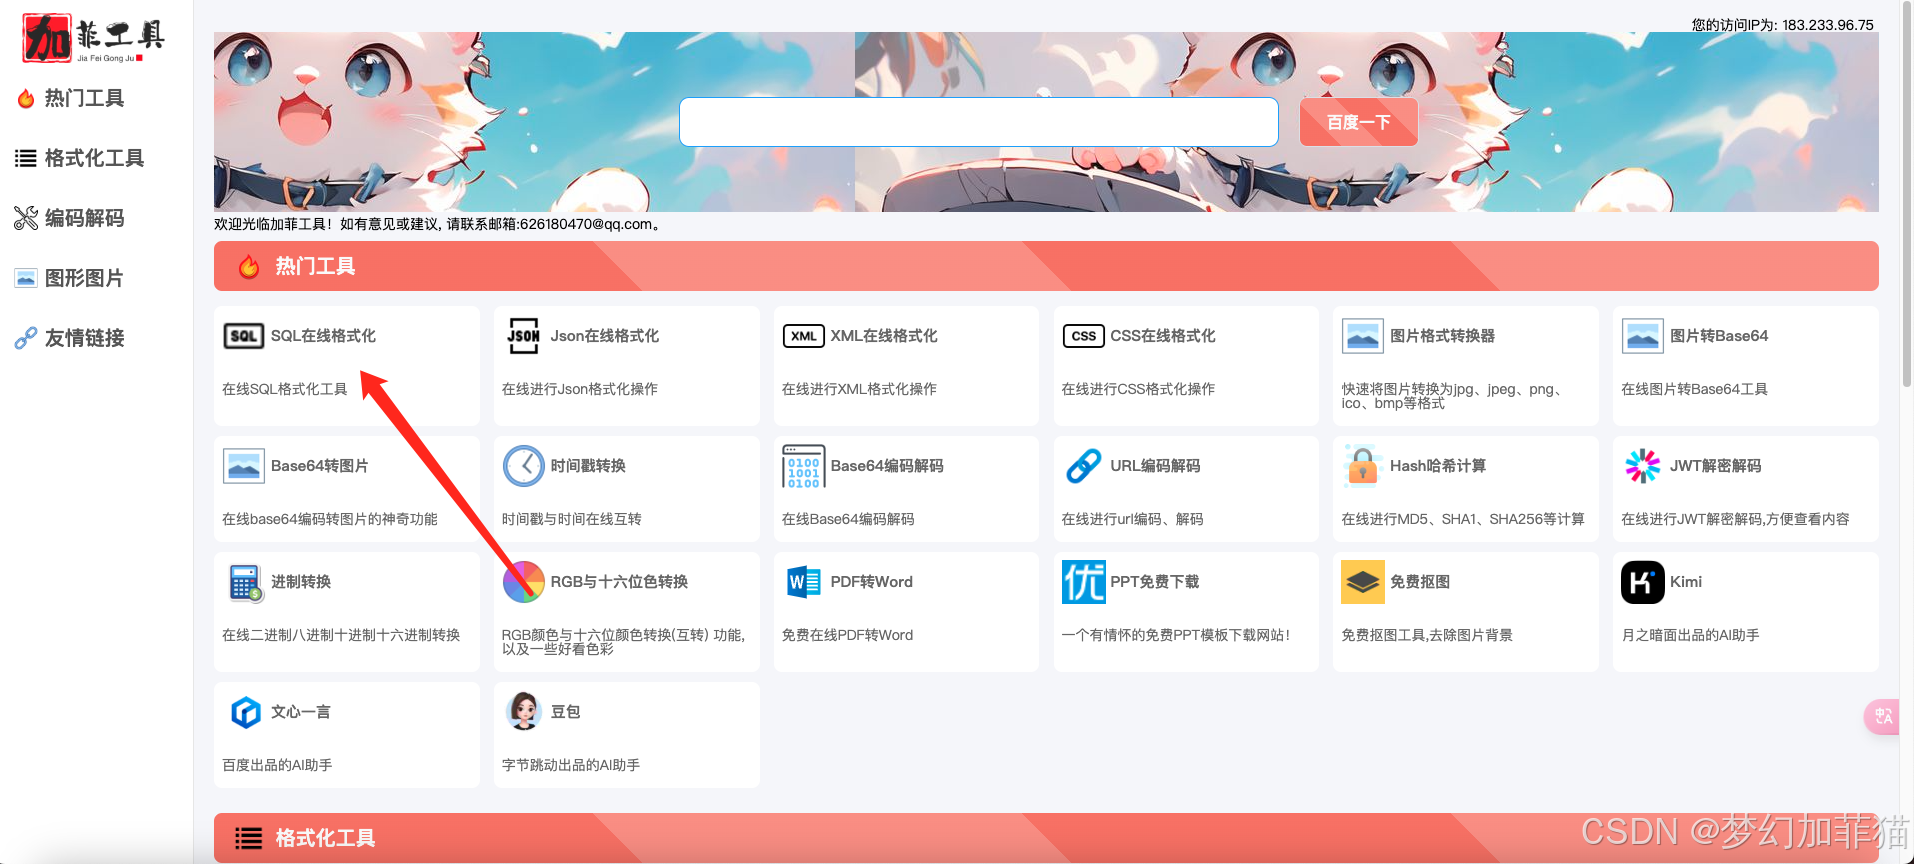Open the 进制转换 title link
1914x864 pixels.
coord(301,582)
